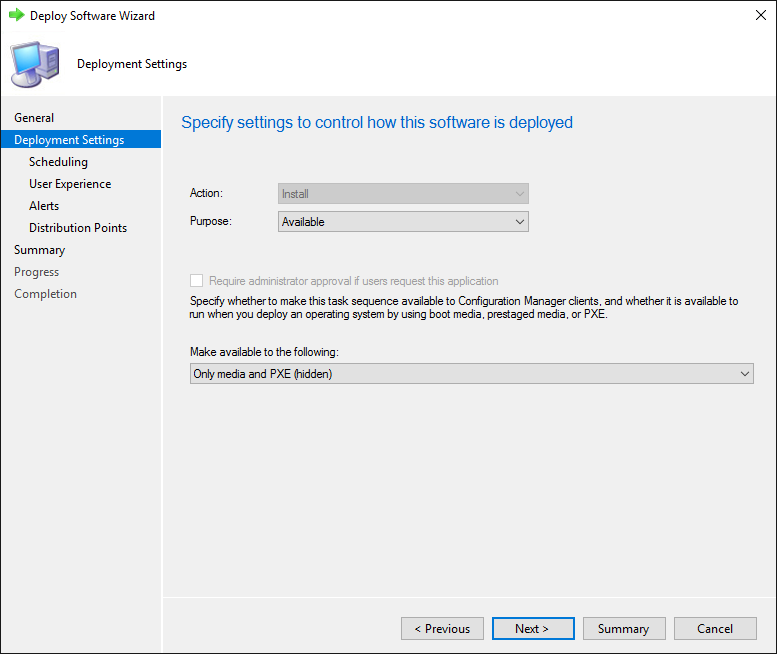777x654 pixels.
Task: Open the Make available to the following dropdown
Action: pyautogui.click(x=471, y=374)
